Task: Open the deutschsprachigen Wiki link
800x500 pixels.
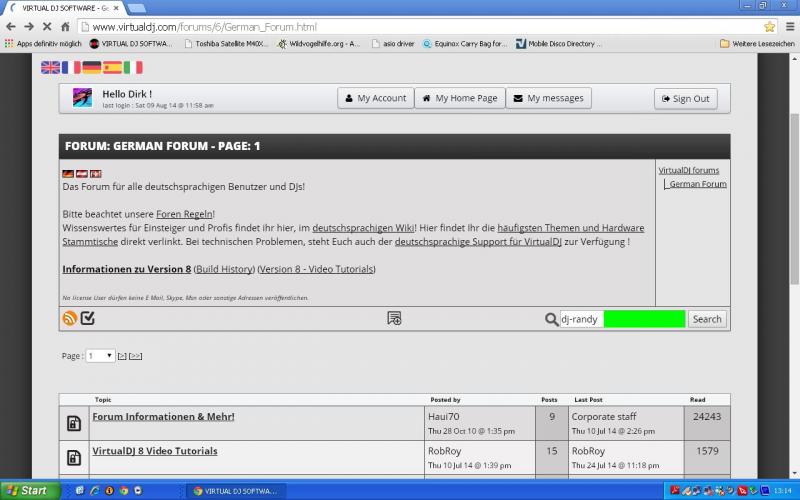Action: (363, 228)
